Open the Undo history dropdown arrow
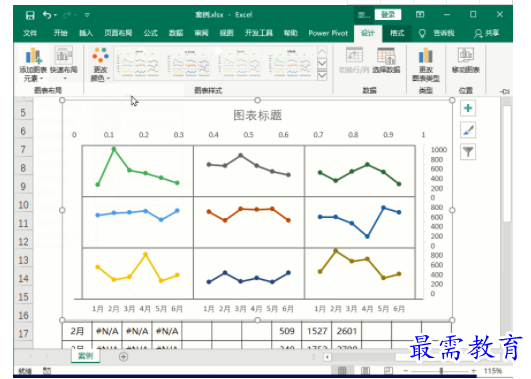Viewport: 531px width, 379px height. point(55,15)
